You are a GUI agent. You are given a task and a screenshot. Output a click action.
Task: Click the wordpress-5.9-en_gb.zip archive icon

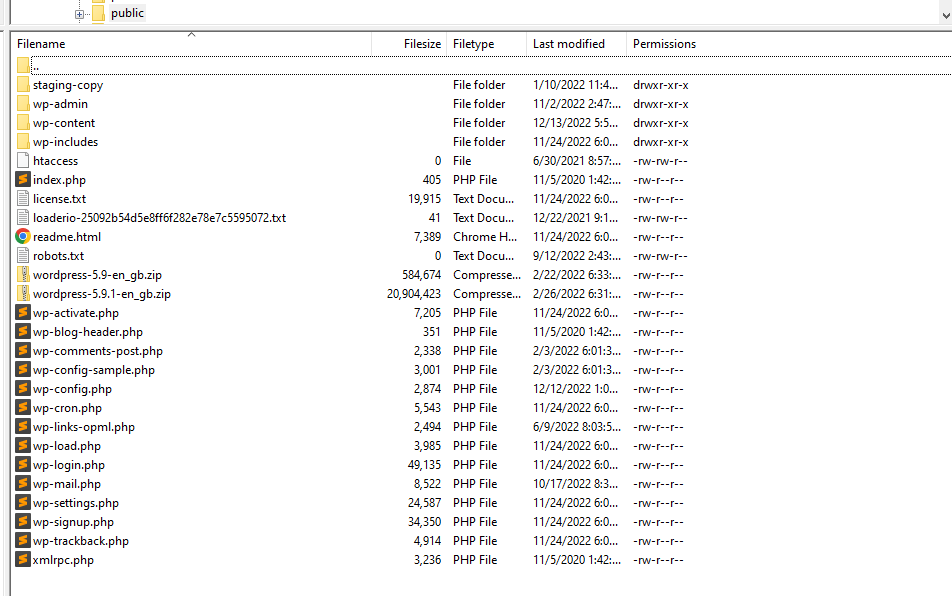point(23,274)
